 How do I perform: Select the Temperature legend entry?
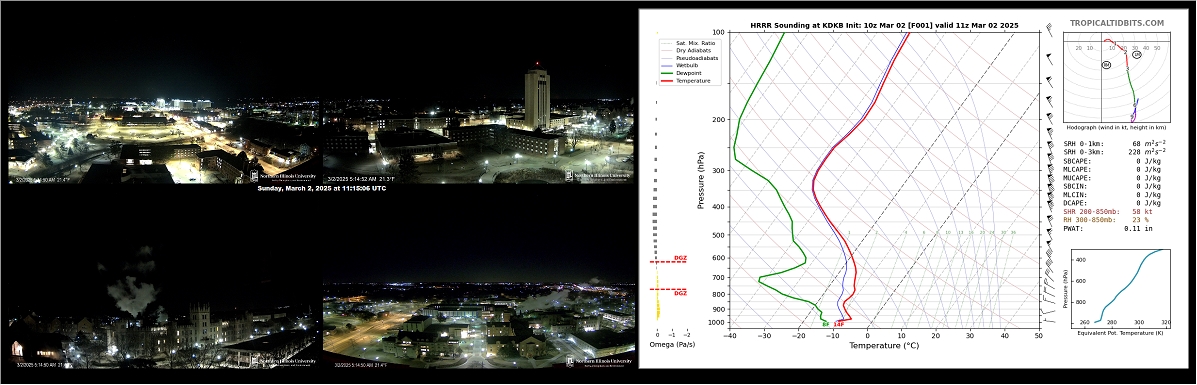(x=693, y=80)
